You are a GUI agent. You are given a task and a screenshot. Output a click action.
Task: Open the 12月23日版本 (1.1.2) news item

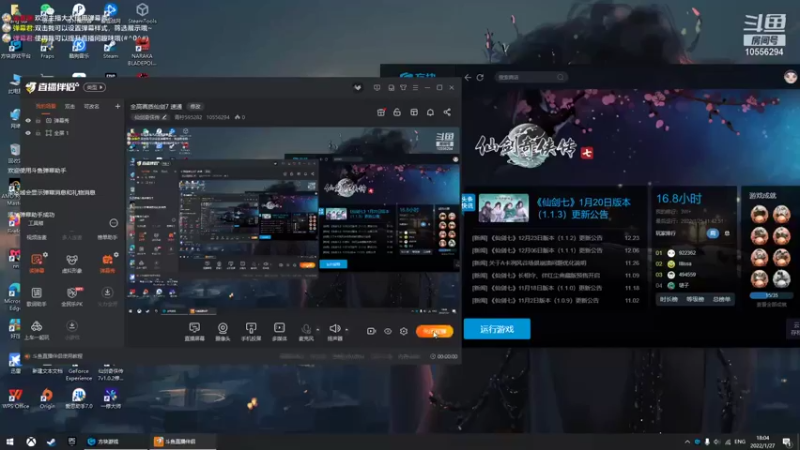(537, 238)
